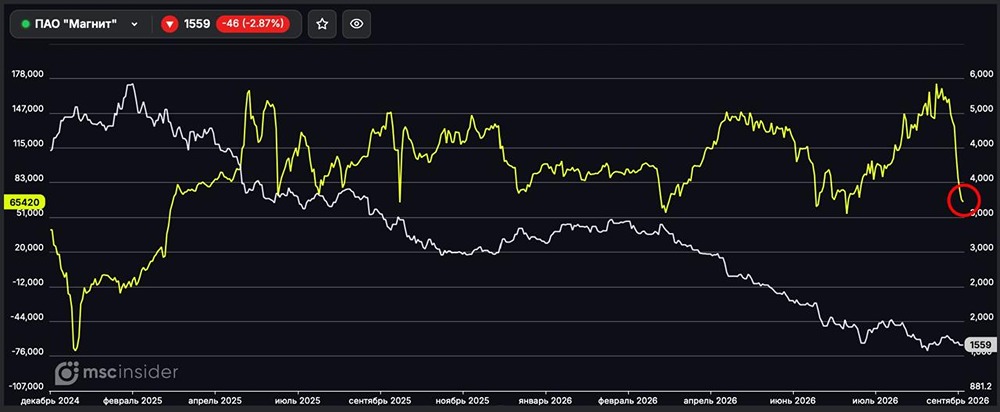Click the апрель 2026 date label
1000x412 pixels.
click(x=710, y=401)
